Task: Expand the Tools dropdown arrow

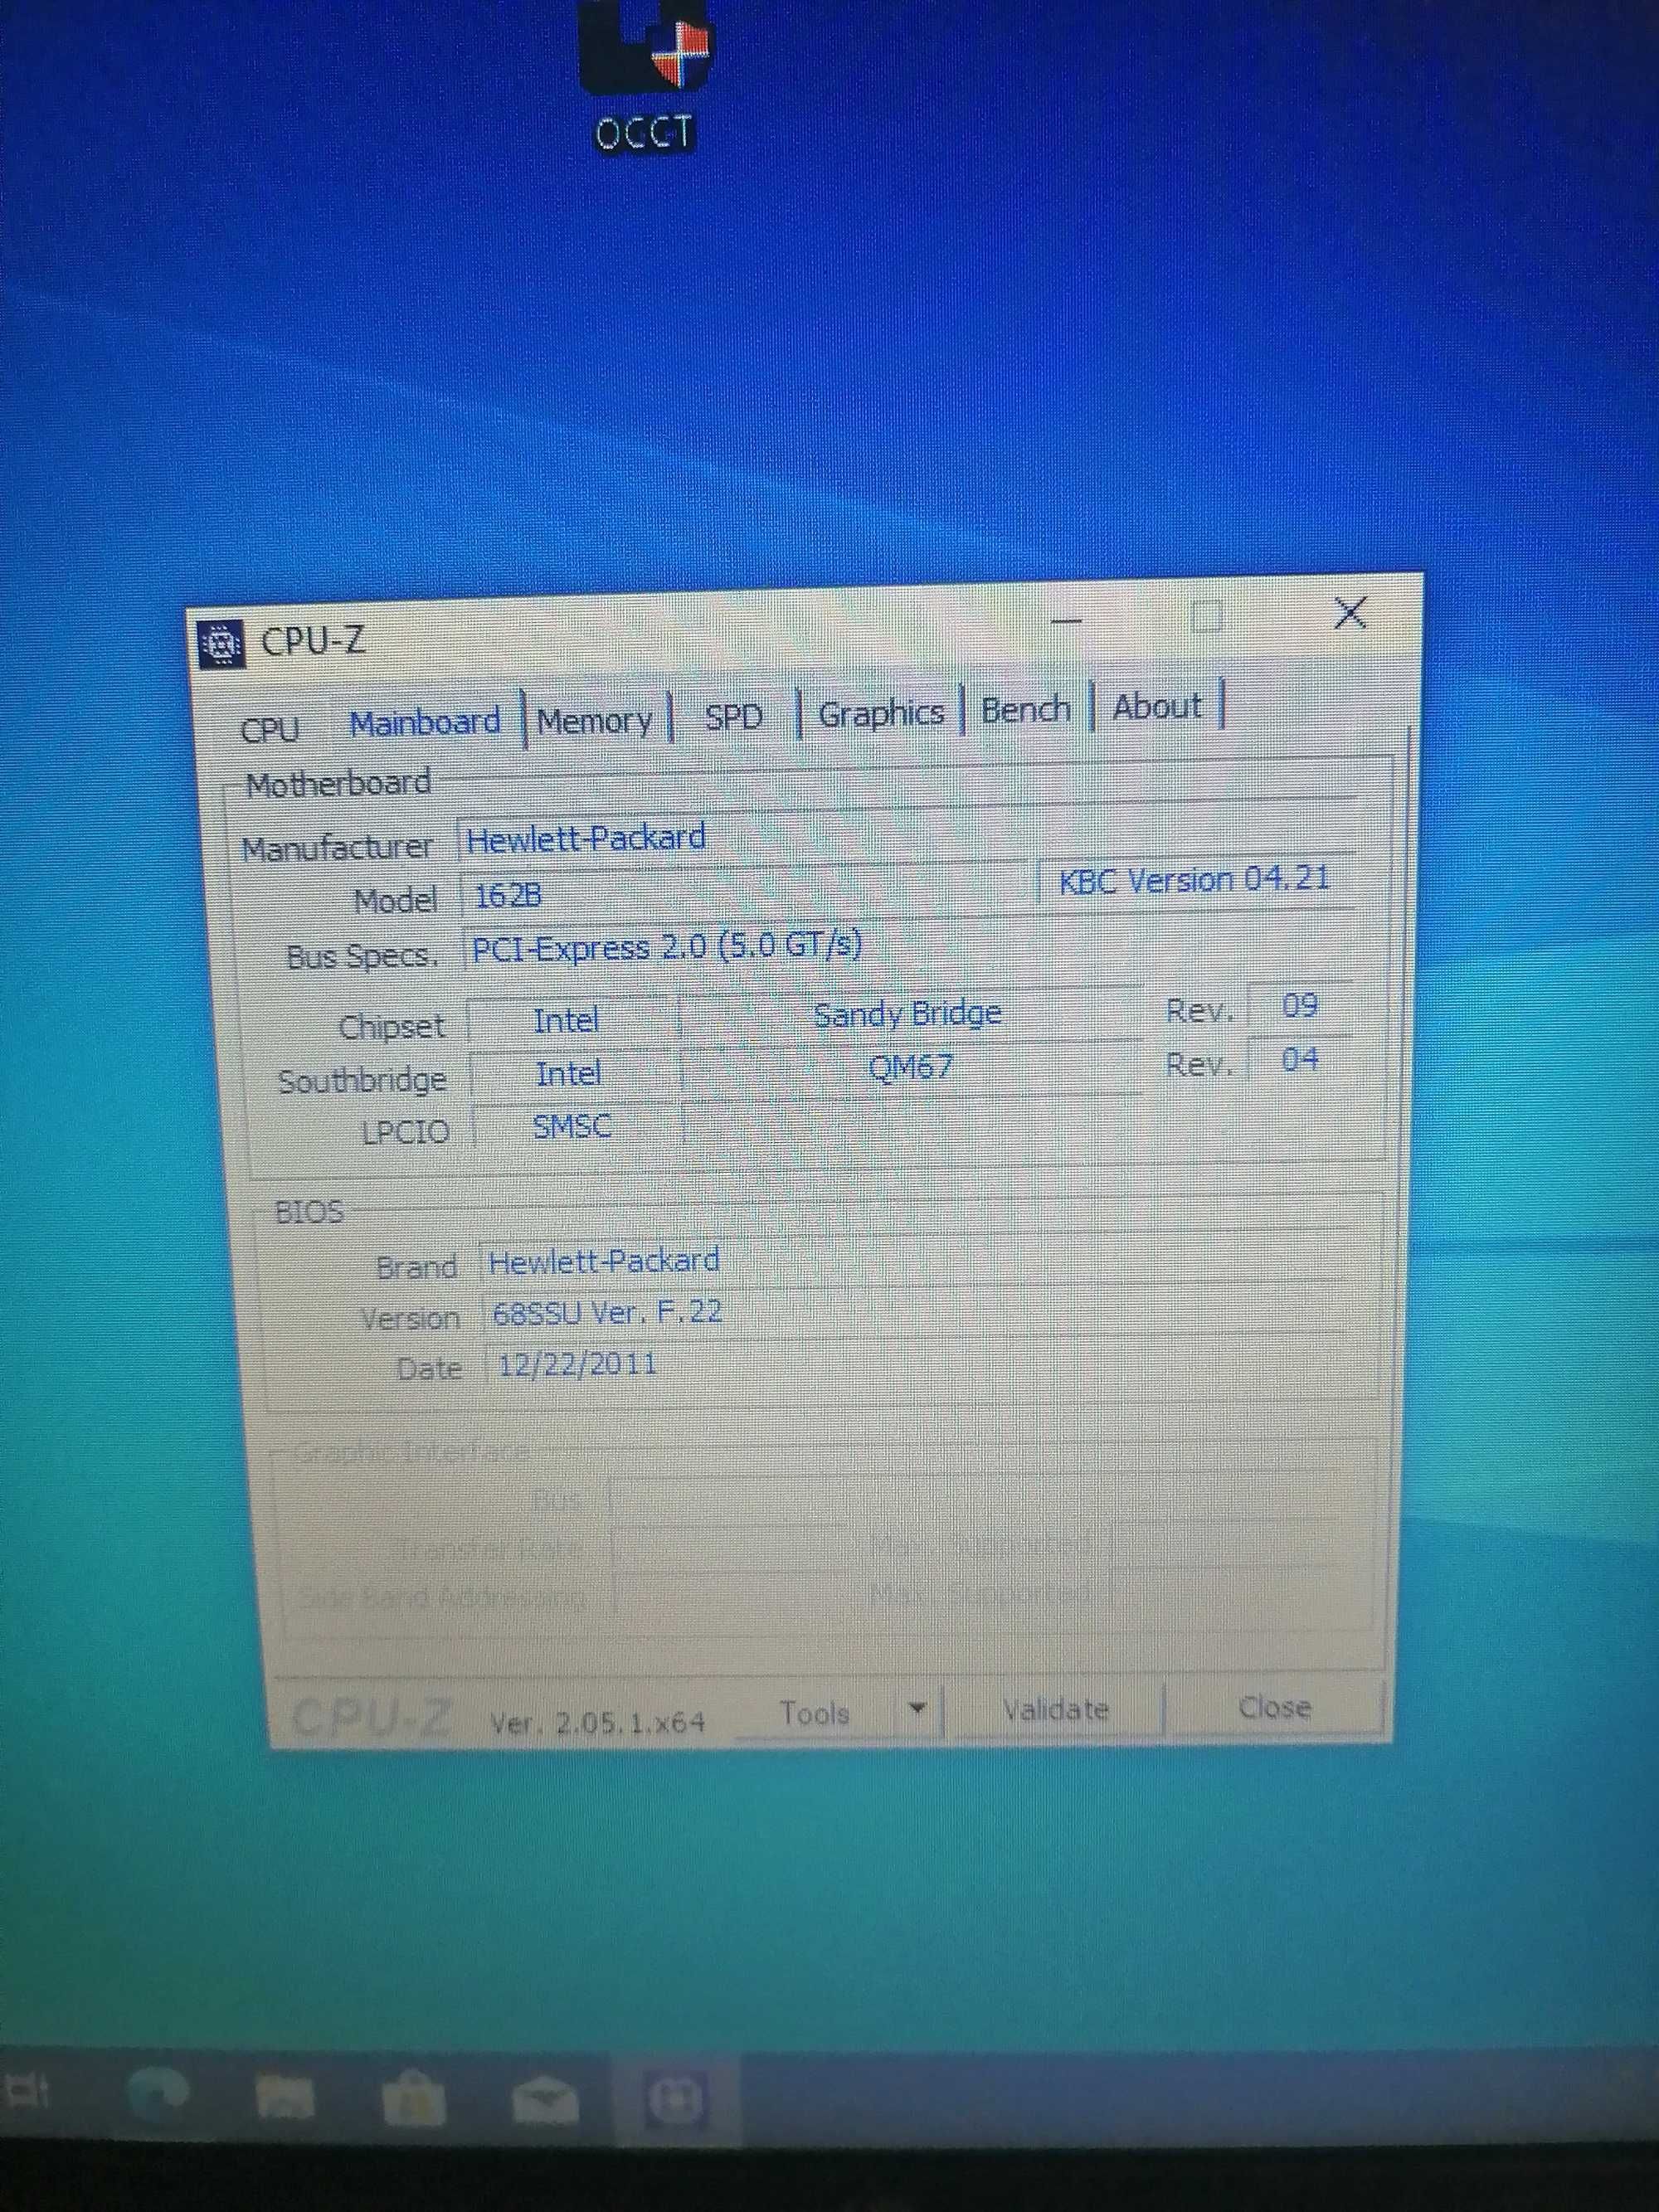Action: point(918,1710)
